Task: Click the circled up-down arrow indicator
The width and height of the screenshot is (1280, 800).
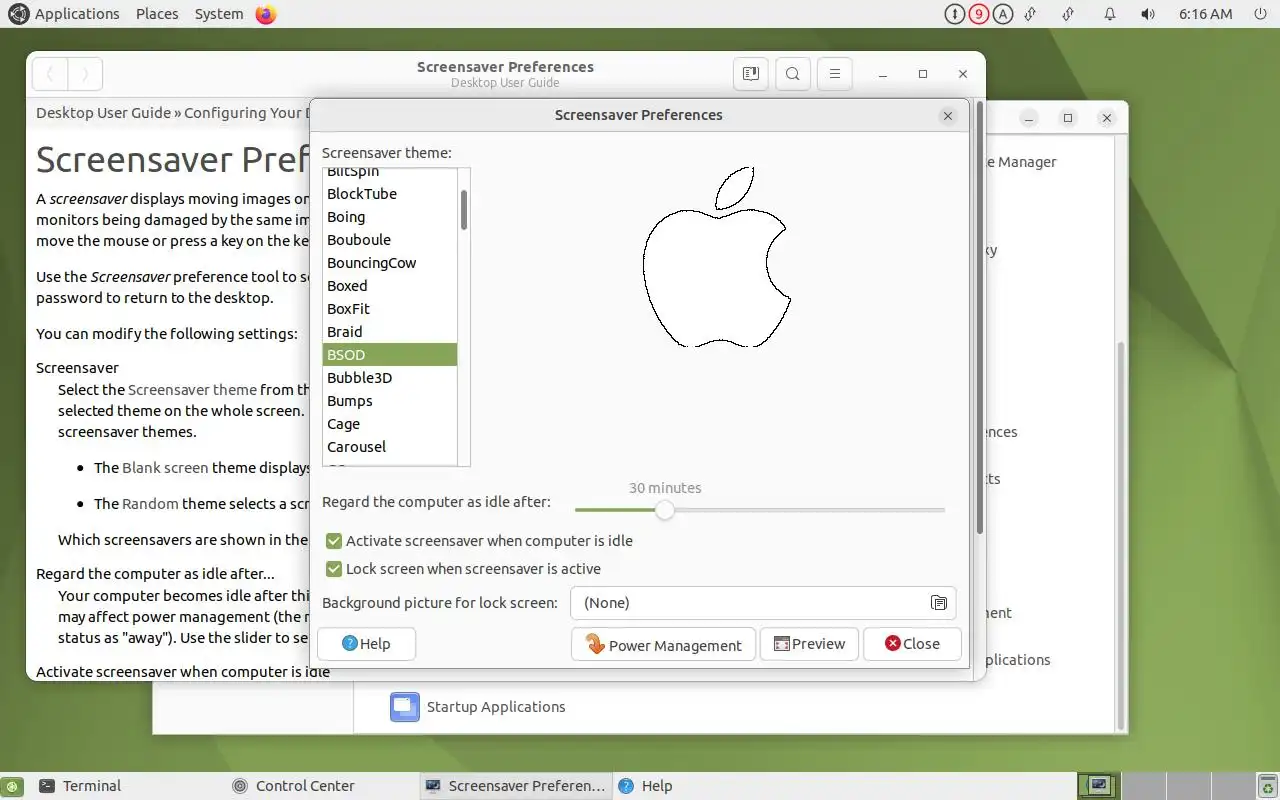Action: tap(955, 14)
